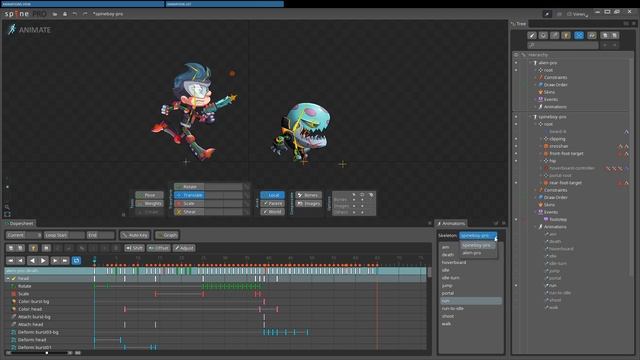The height and width of the screenshot is (360, 640).
Task: Toggle the visibility dot for spineboy-pro skeleton
Action: point(516,117)
